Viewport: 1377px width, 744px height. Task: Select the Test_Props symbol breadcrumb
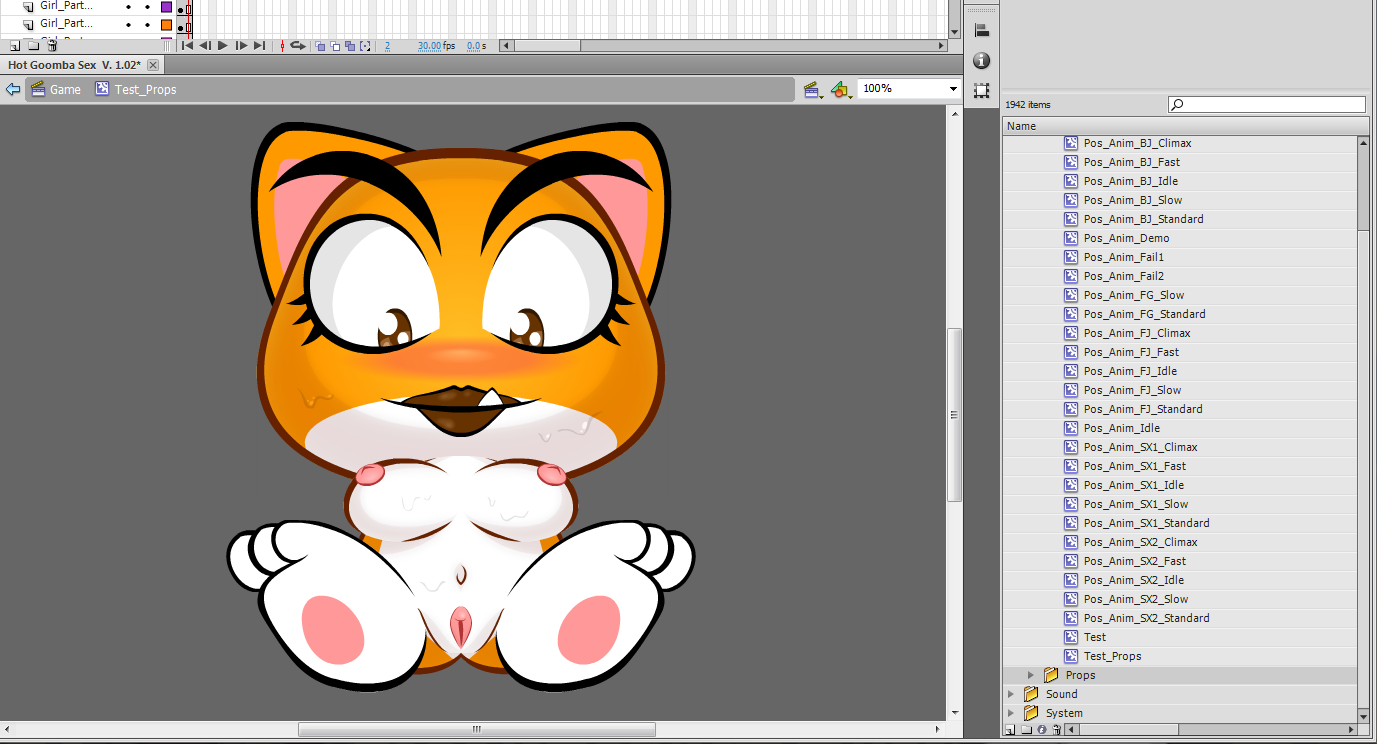coord(136,89)
